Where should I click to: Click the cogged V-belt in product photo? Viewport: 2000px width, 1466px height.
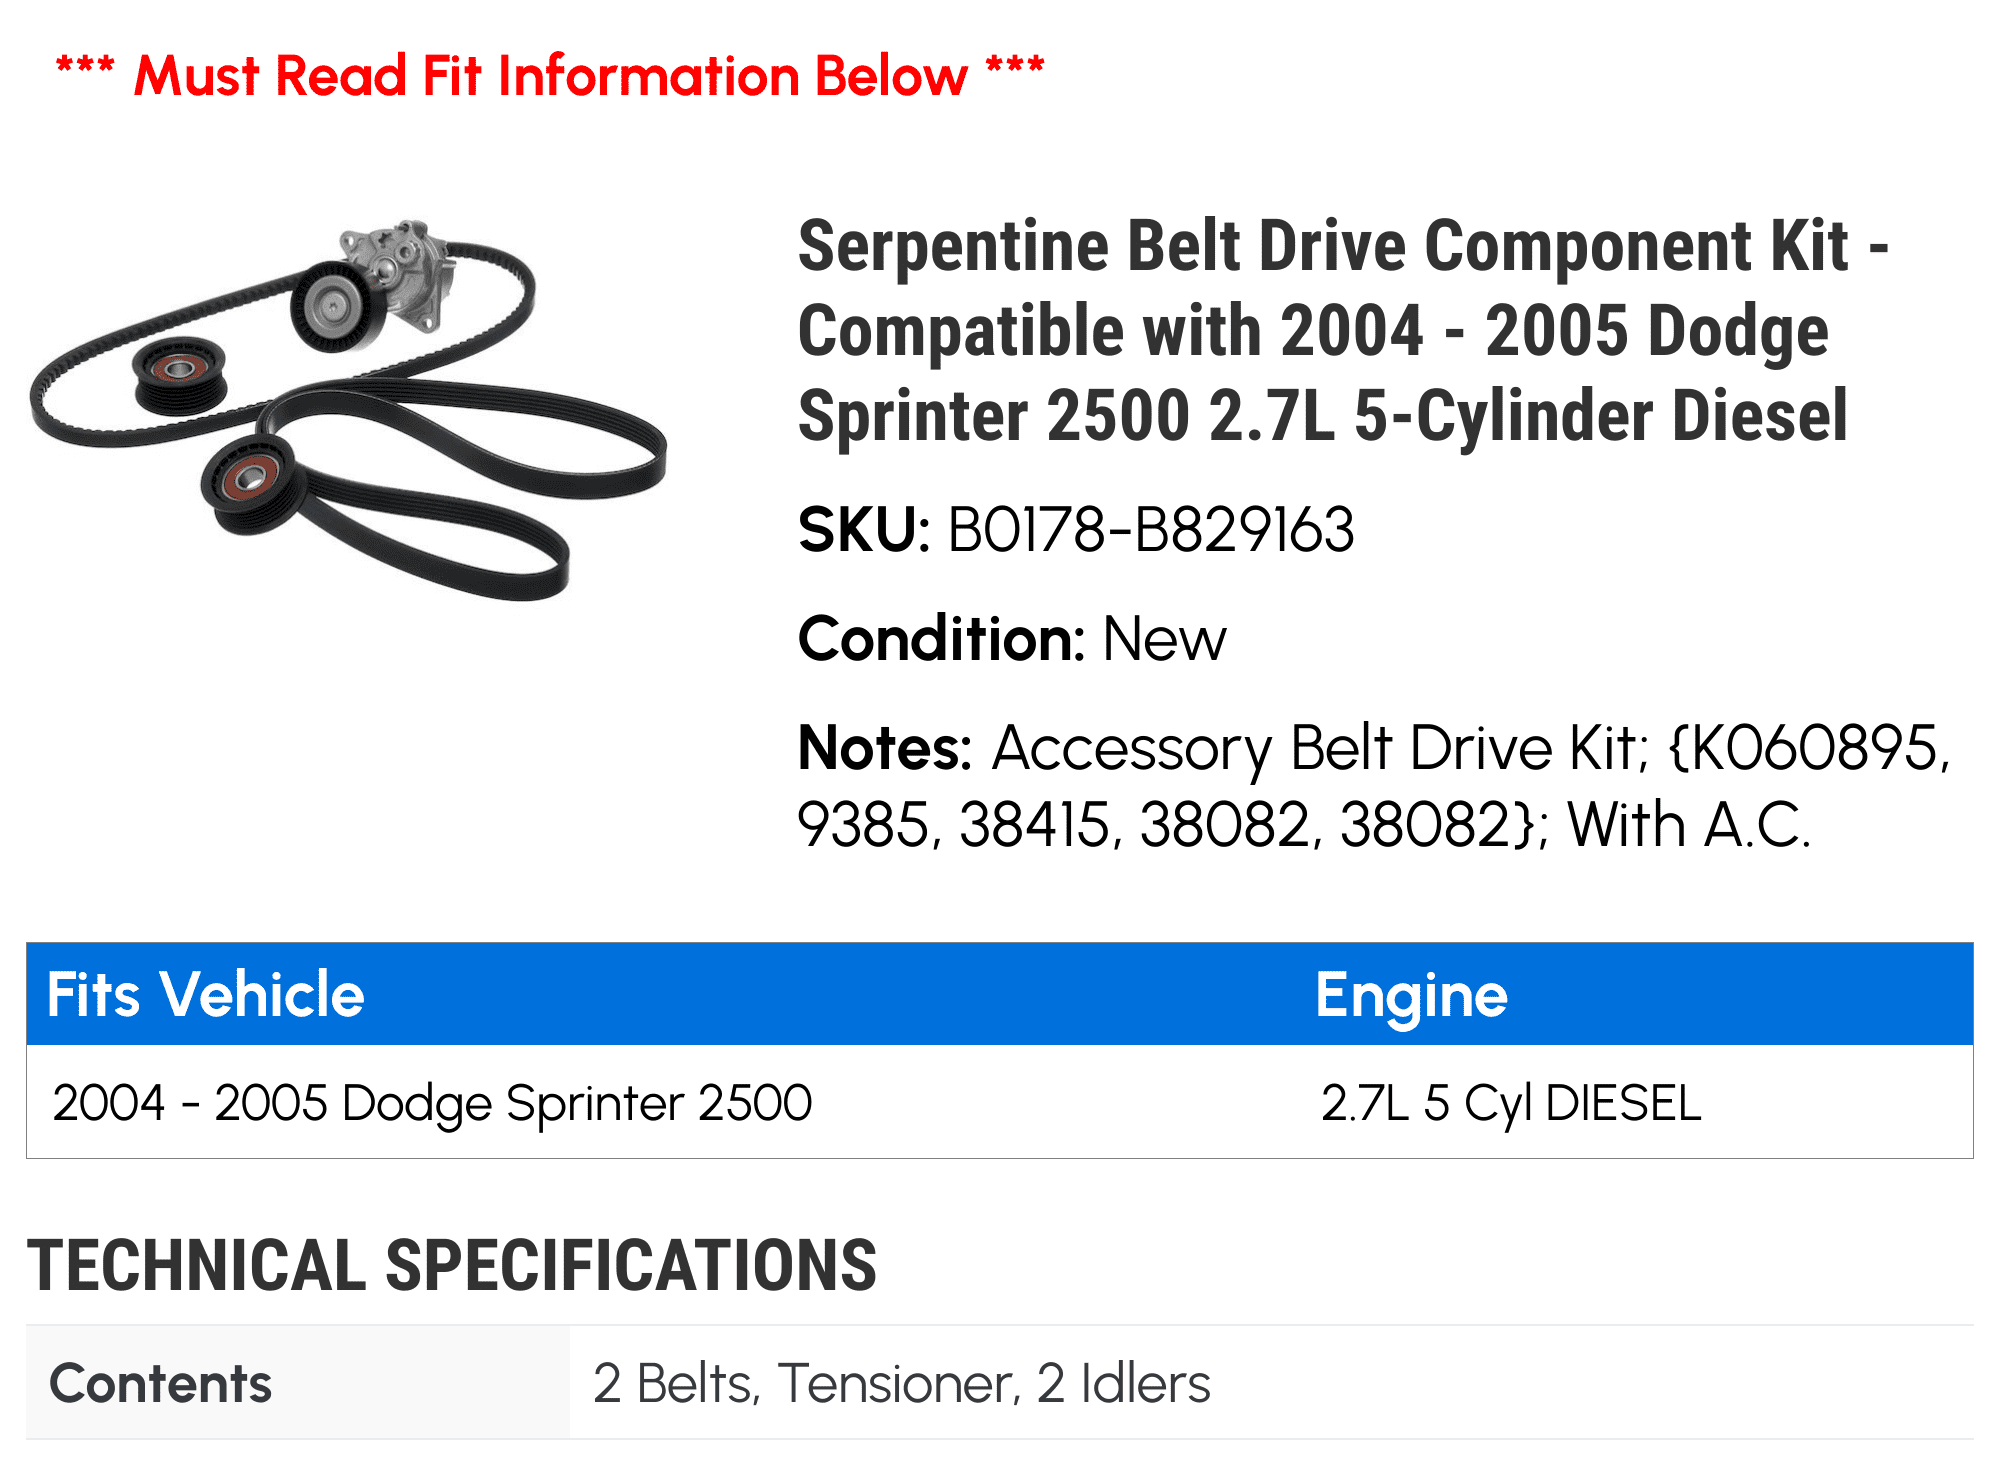coord(280,340)
